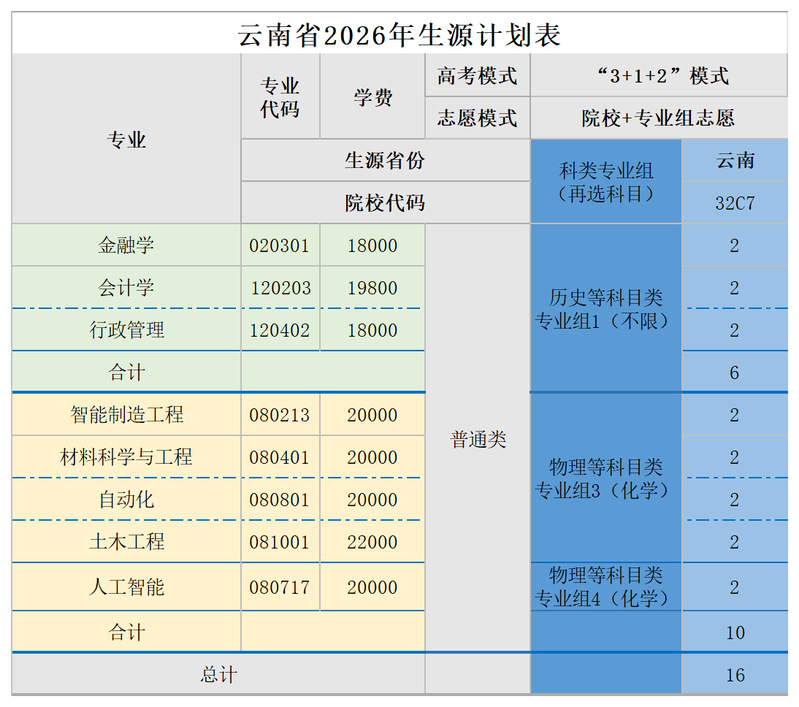
Task: Select the “3+1+2”模式 cell
Action: point(659,75)
